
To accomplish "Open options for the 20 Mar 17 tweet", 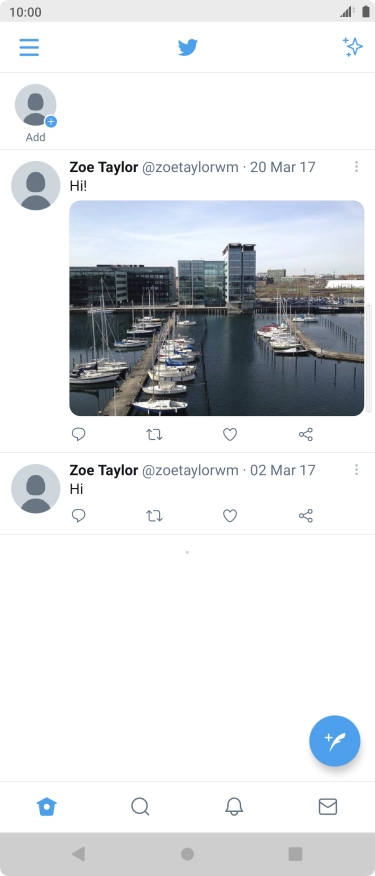I will point(357,166).
